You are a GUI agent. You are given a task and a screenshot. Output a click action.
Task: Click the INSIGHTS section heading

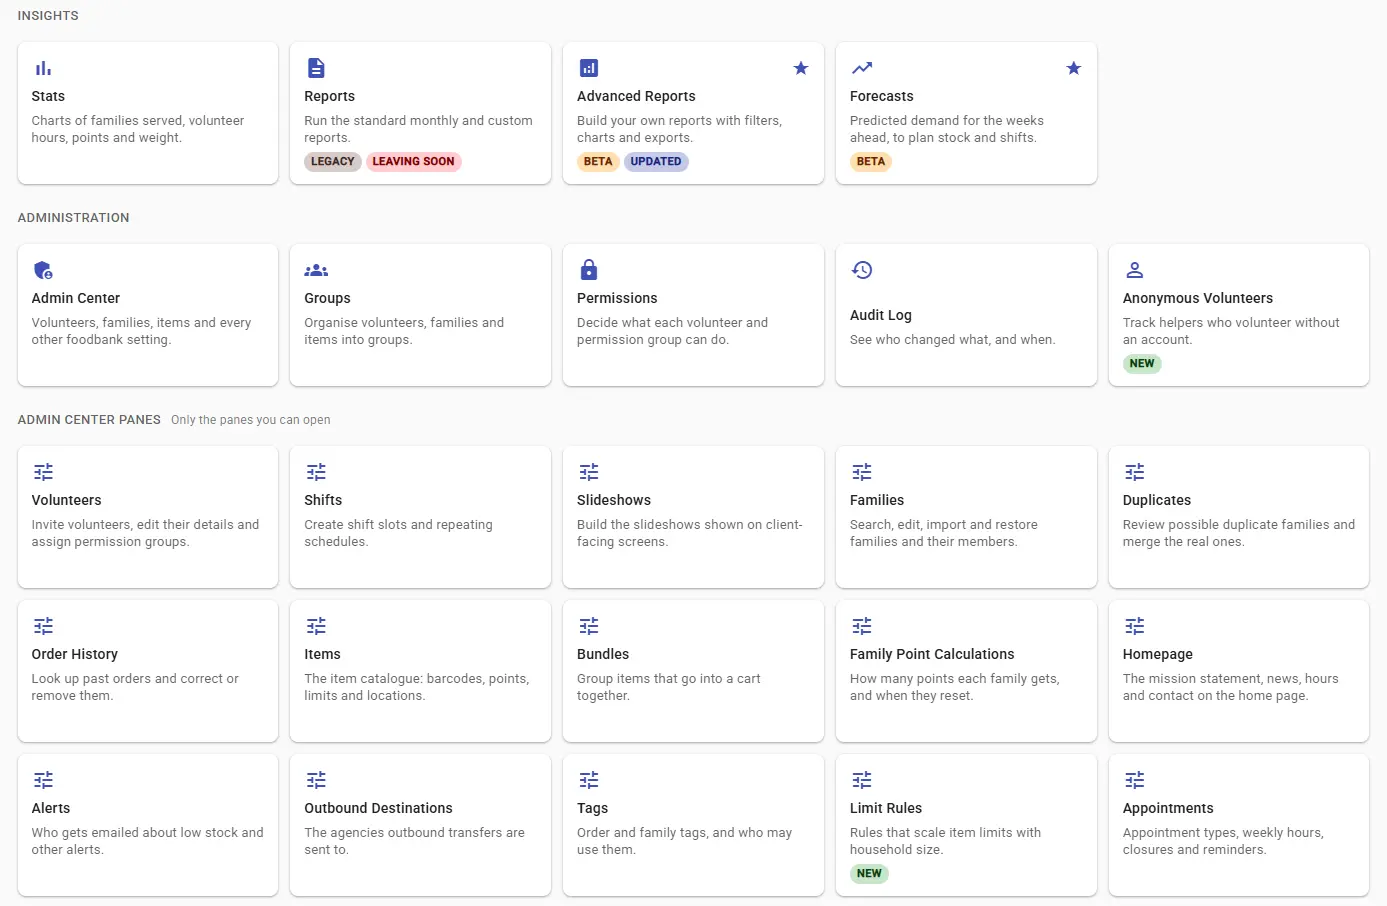pos(48,16)
